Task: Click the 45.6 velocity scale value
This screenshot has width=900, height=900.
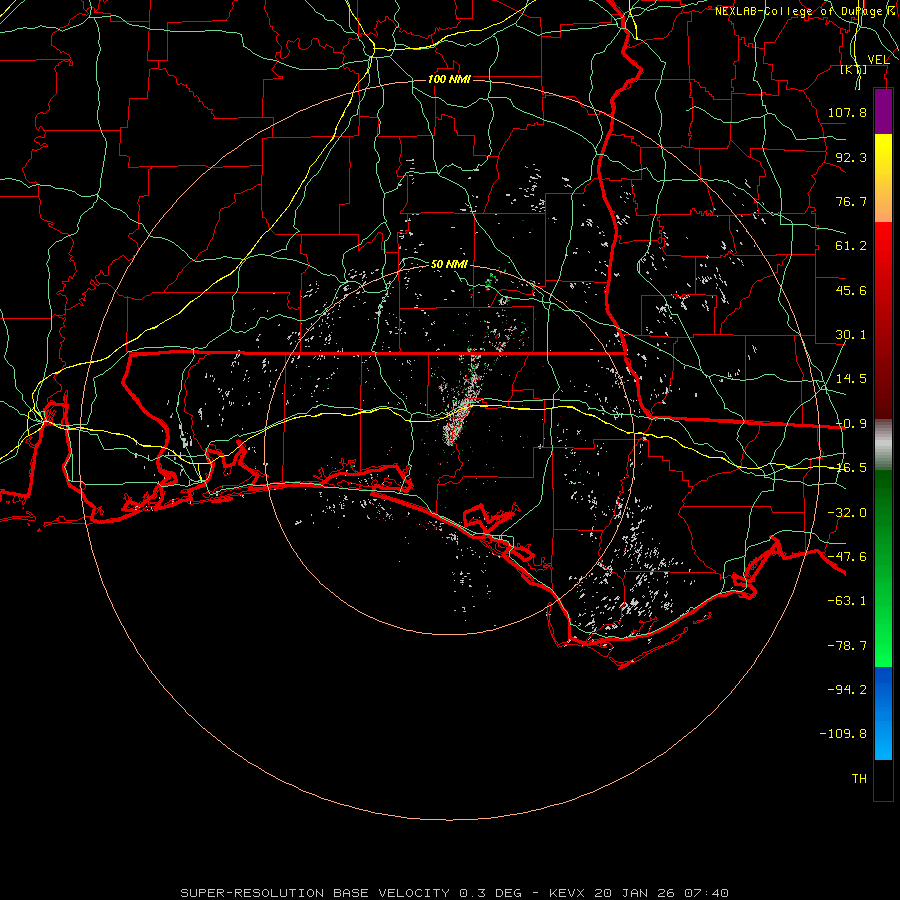Action: (851, 290)
